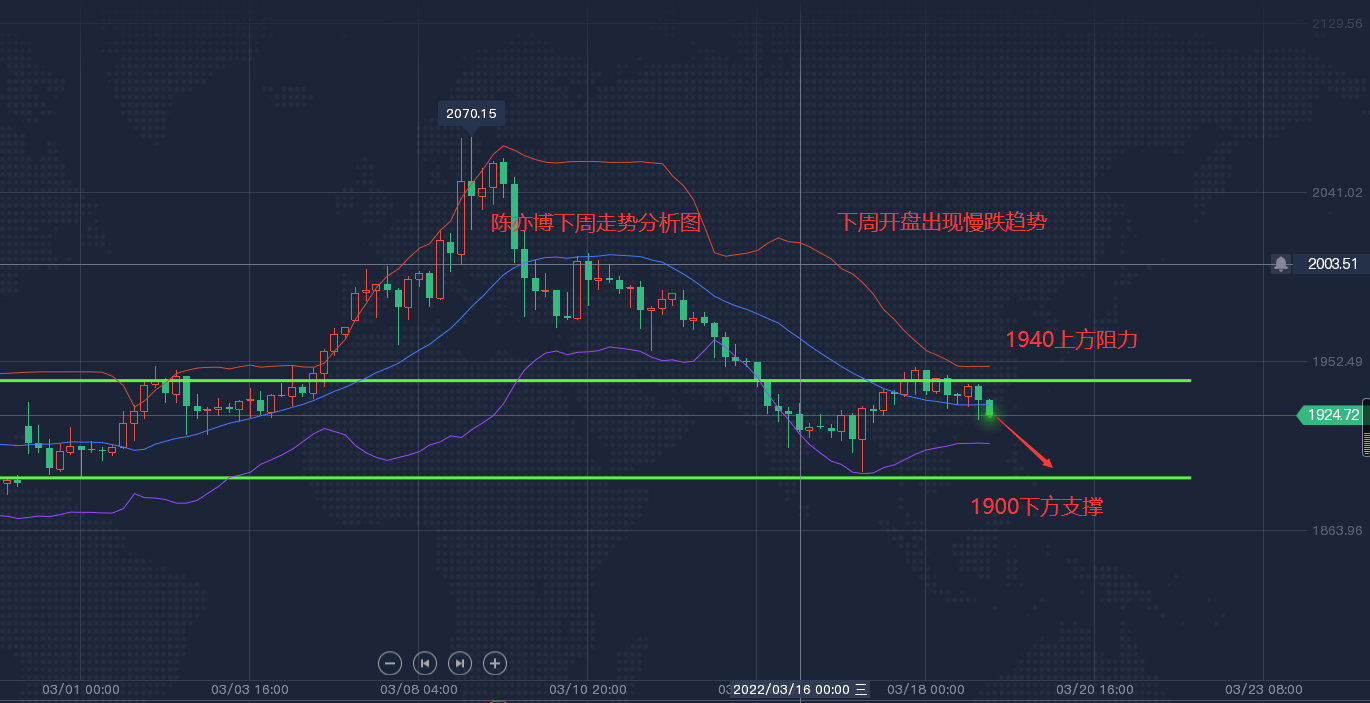Click the 03/18 00:00 time label
The width and height of the screenshot is (1370, 703).
coord(926,689)
